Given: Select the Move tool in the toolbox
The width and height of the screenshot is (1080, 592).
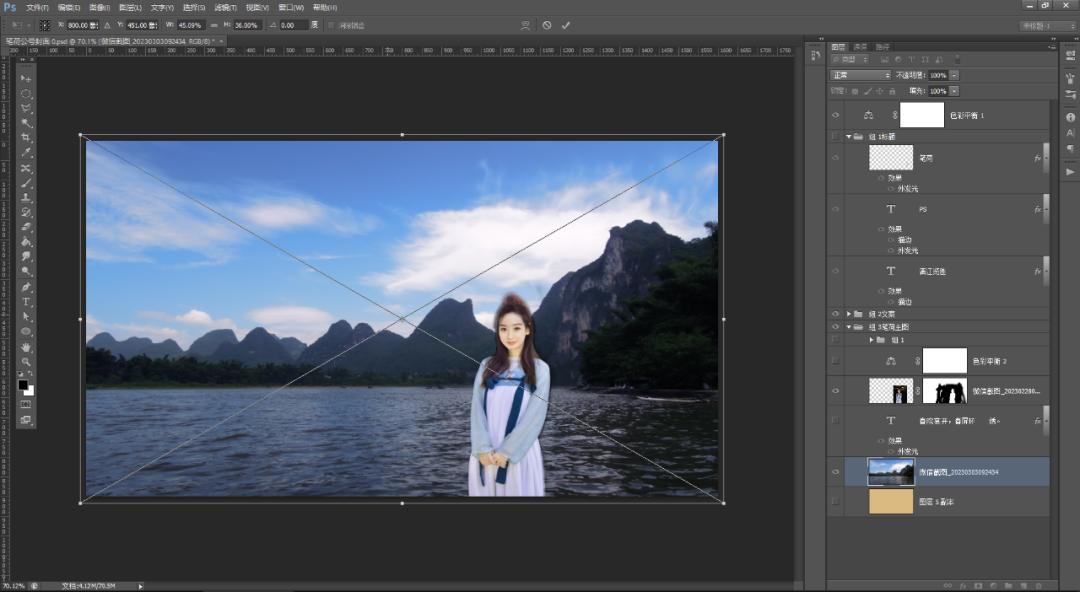Looking at the screenshot, I should (26, 78).
